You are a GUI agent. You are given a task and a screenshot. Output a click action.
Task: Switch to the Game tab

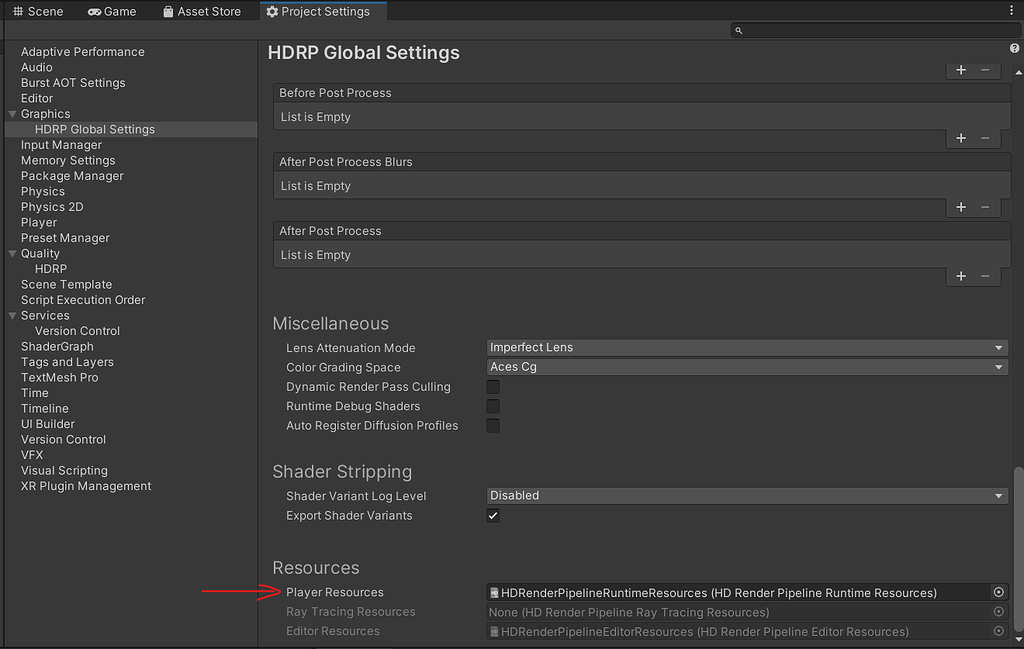112,12
